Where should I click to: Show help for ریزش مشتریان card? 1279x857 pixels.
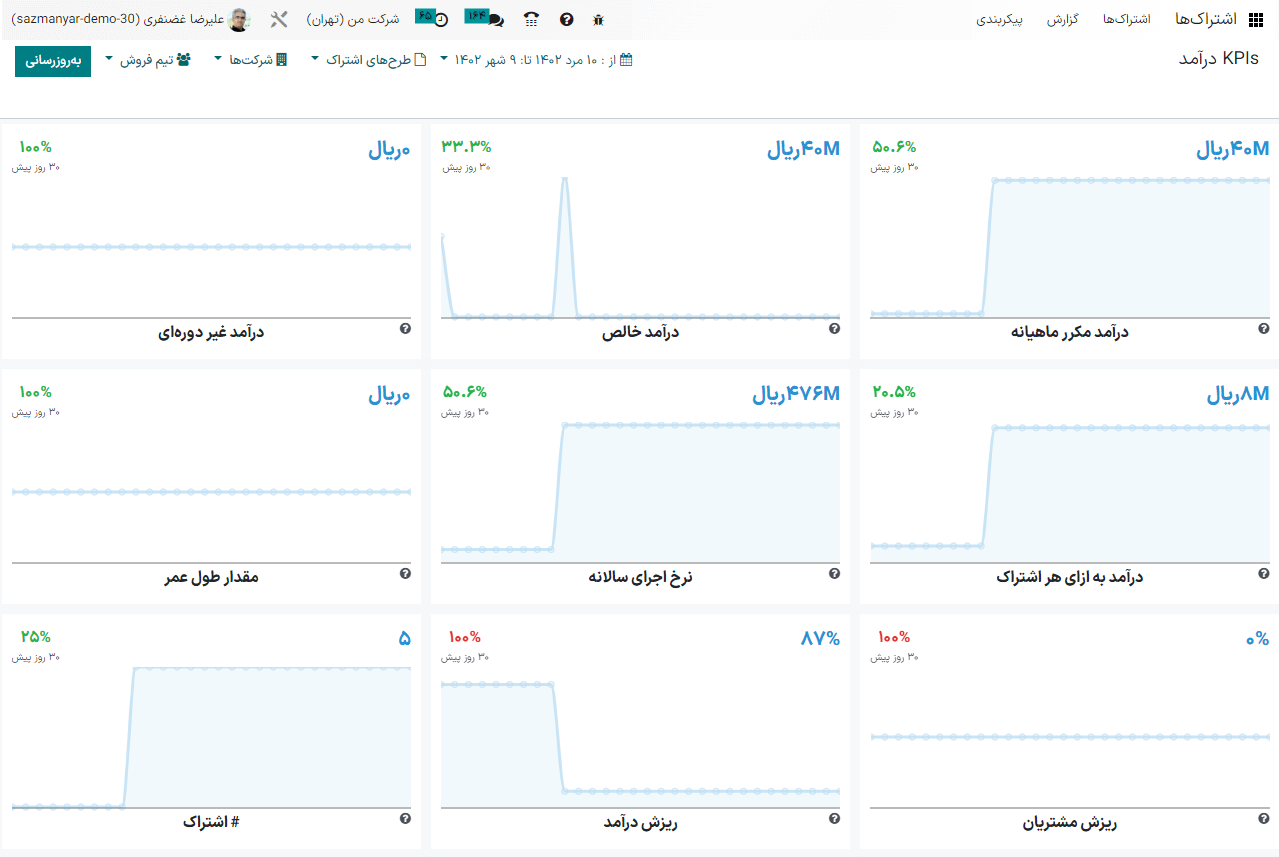1264,819
